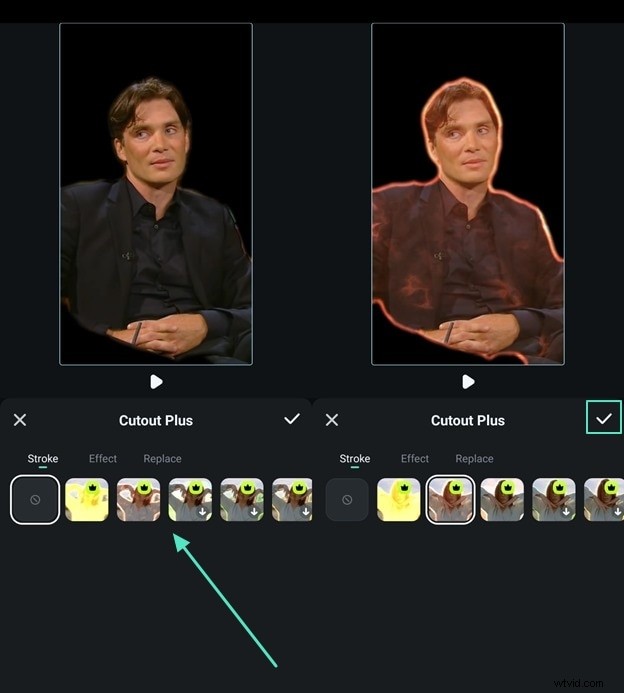Open the Effect tab in the left panel
Viewport: 624px width, 693px height.
103,459
